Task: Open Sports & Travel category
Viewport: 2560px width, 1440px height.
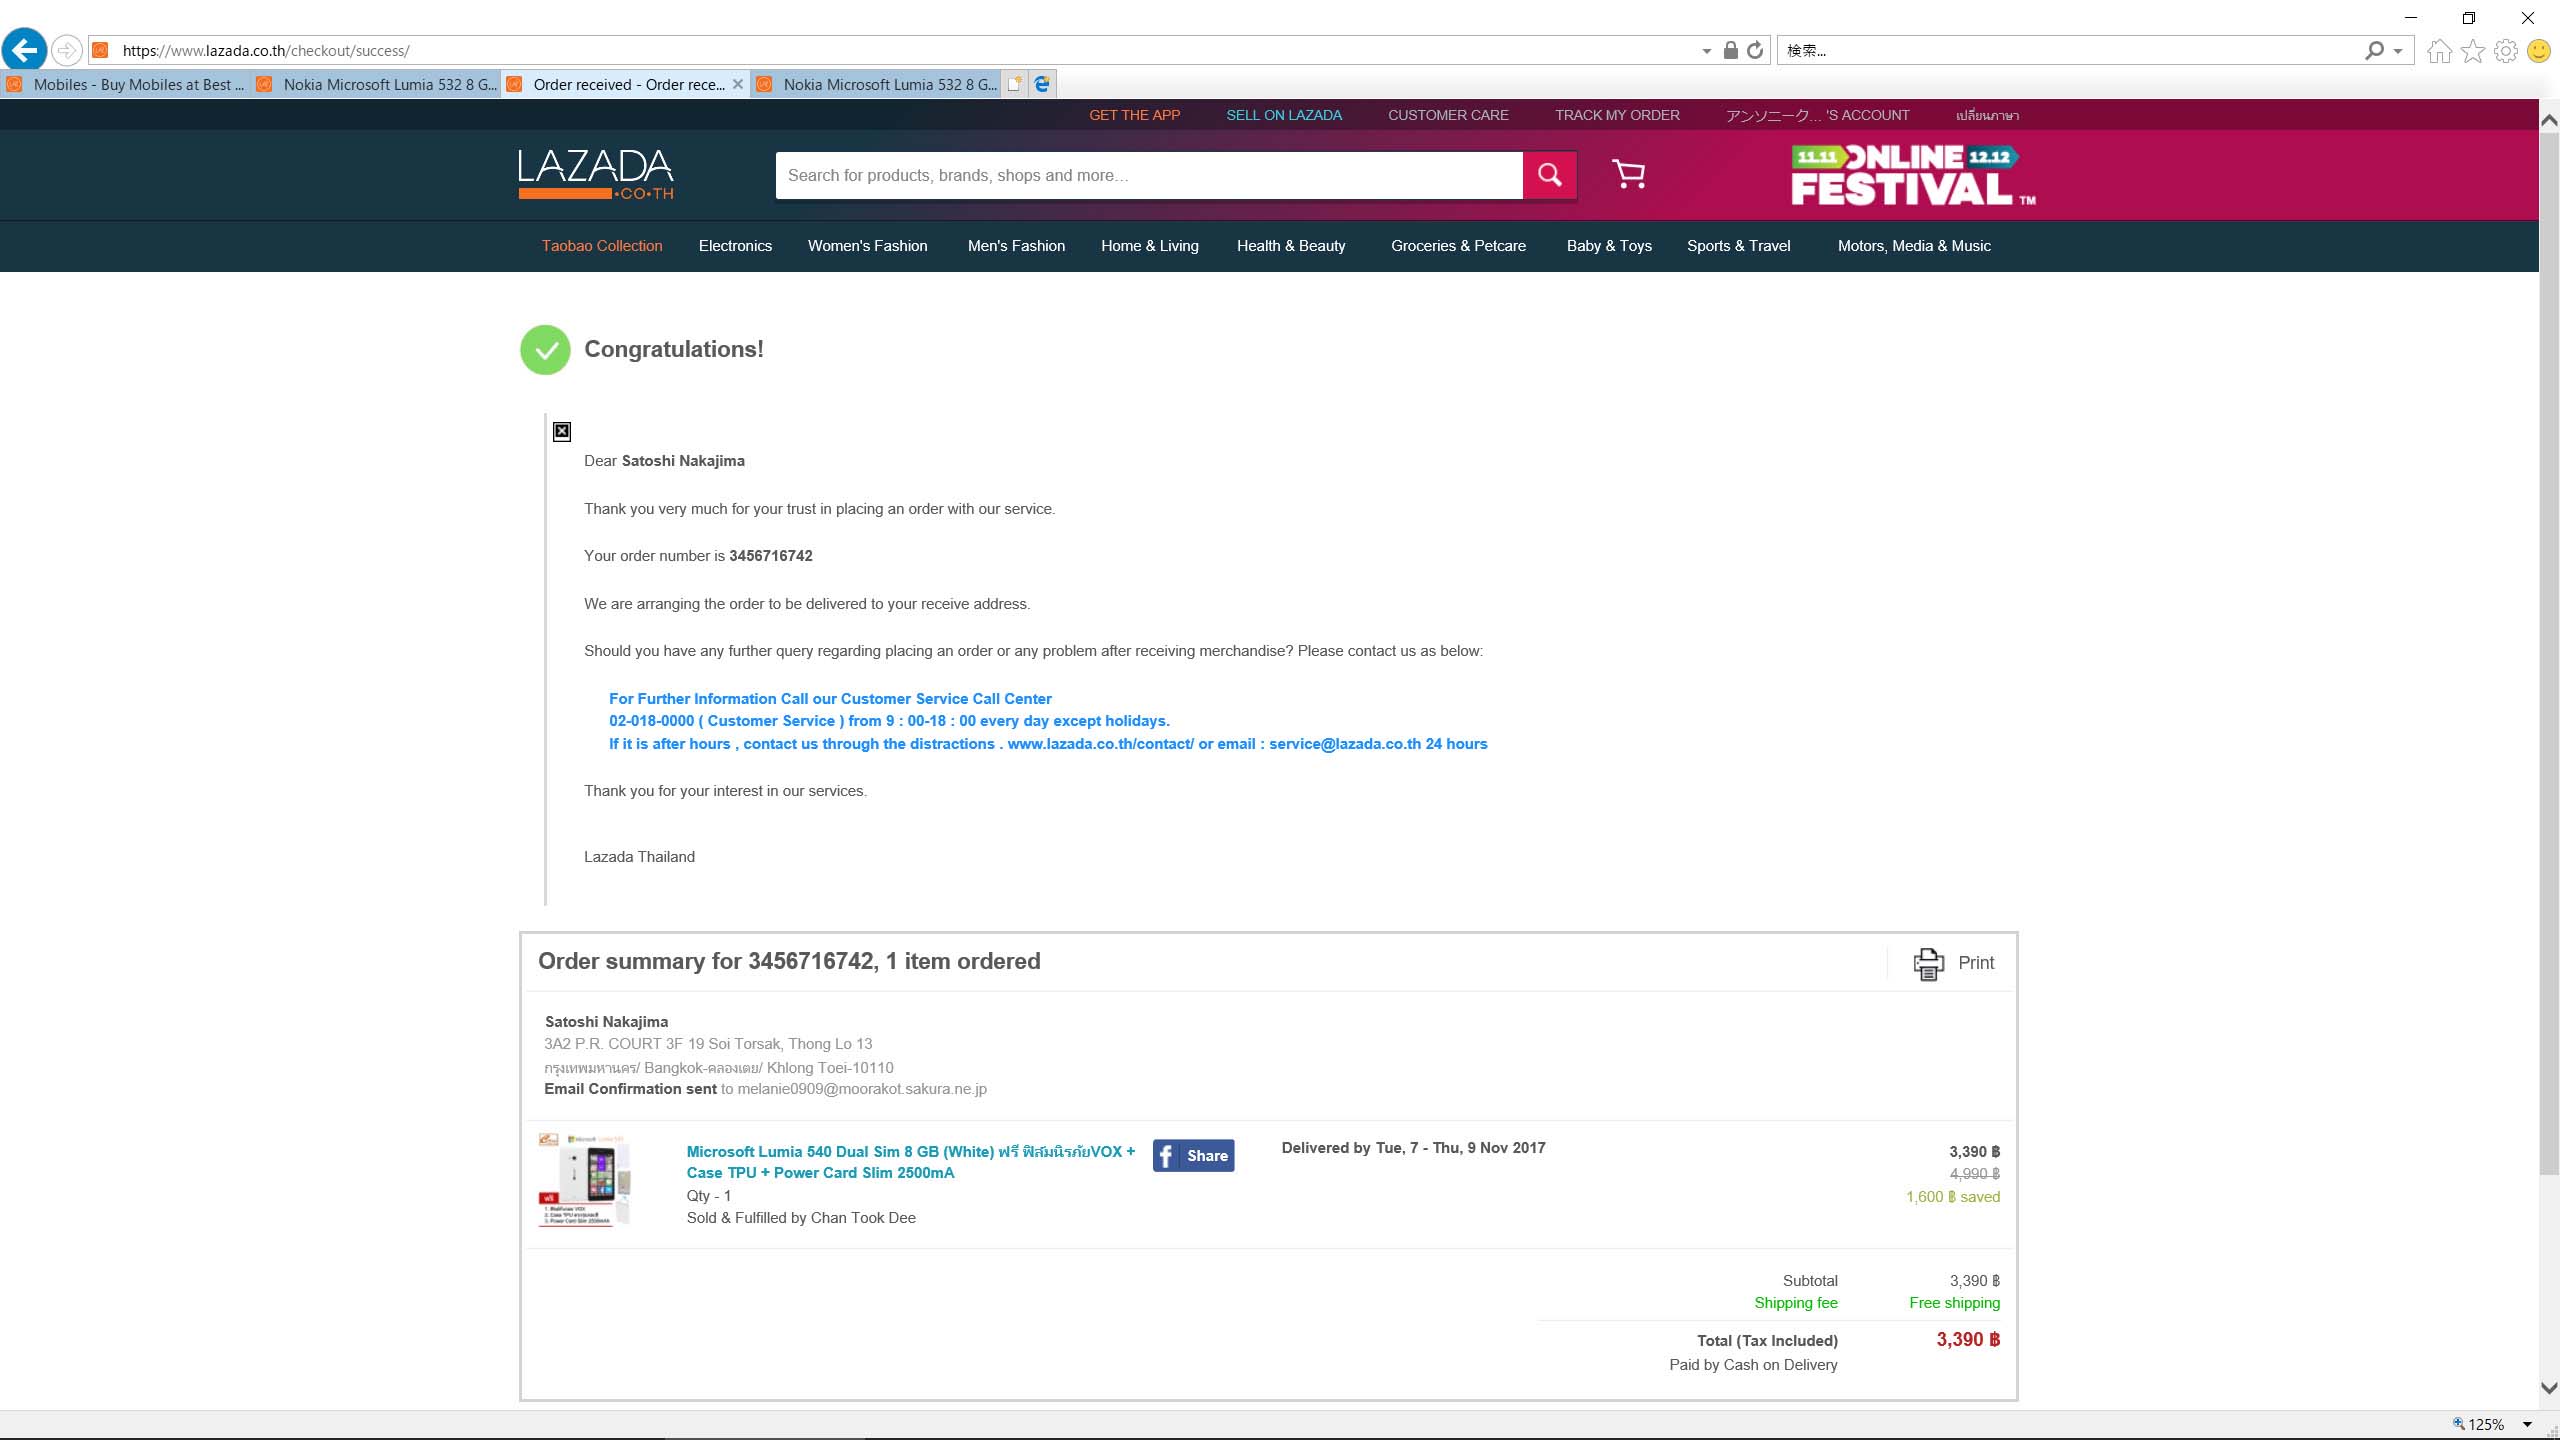Action: click(x=1738, y=246)
